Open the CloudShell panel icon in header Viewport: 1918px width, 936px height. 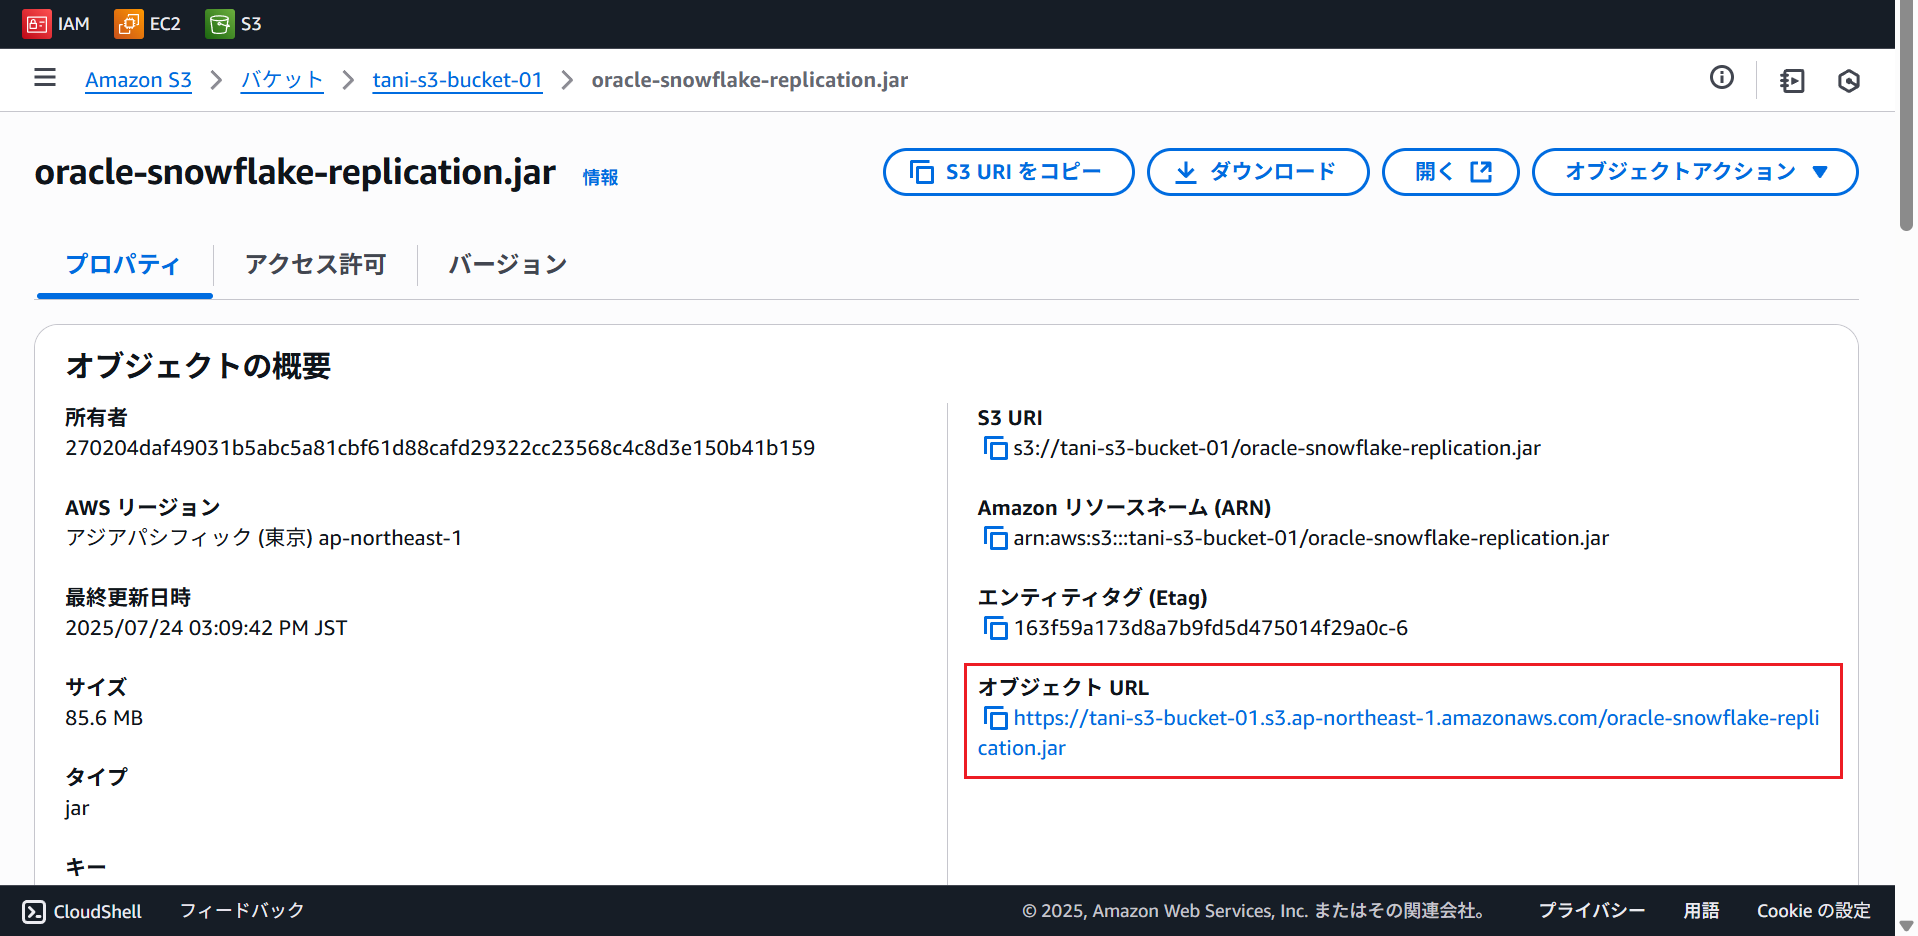point(1792,80)
